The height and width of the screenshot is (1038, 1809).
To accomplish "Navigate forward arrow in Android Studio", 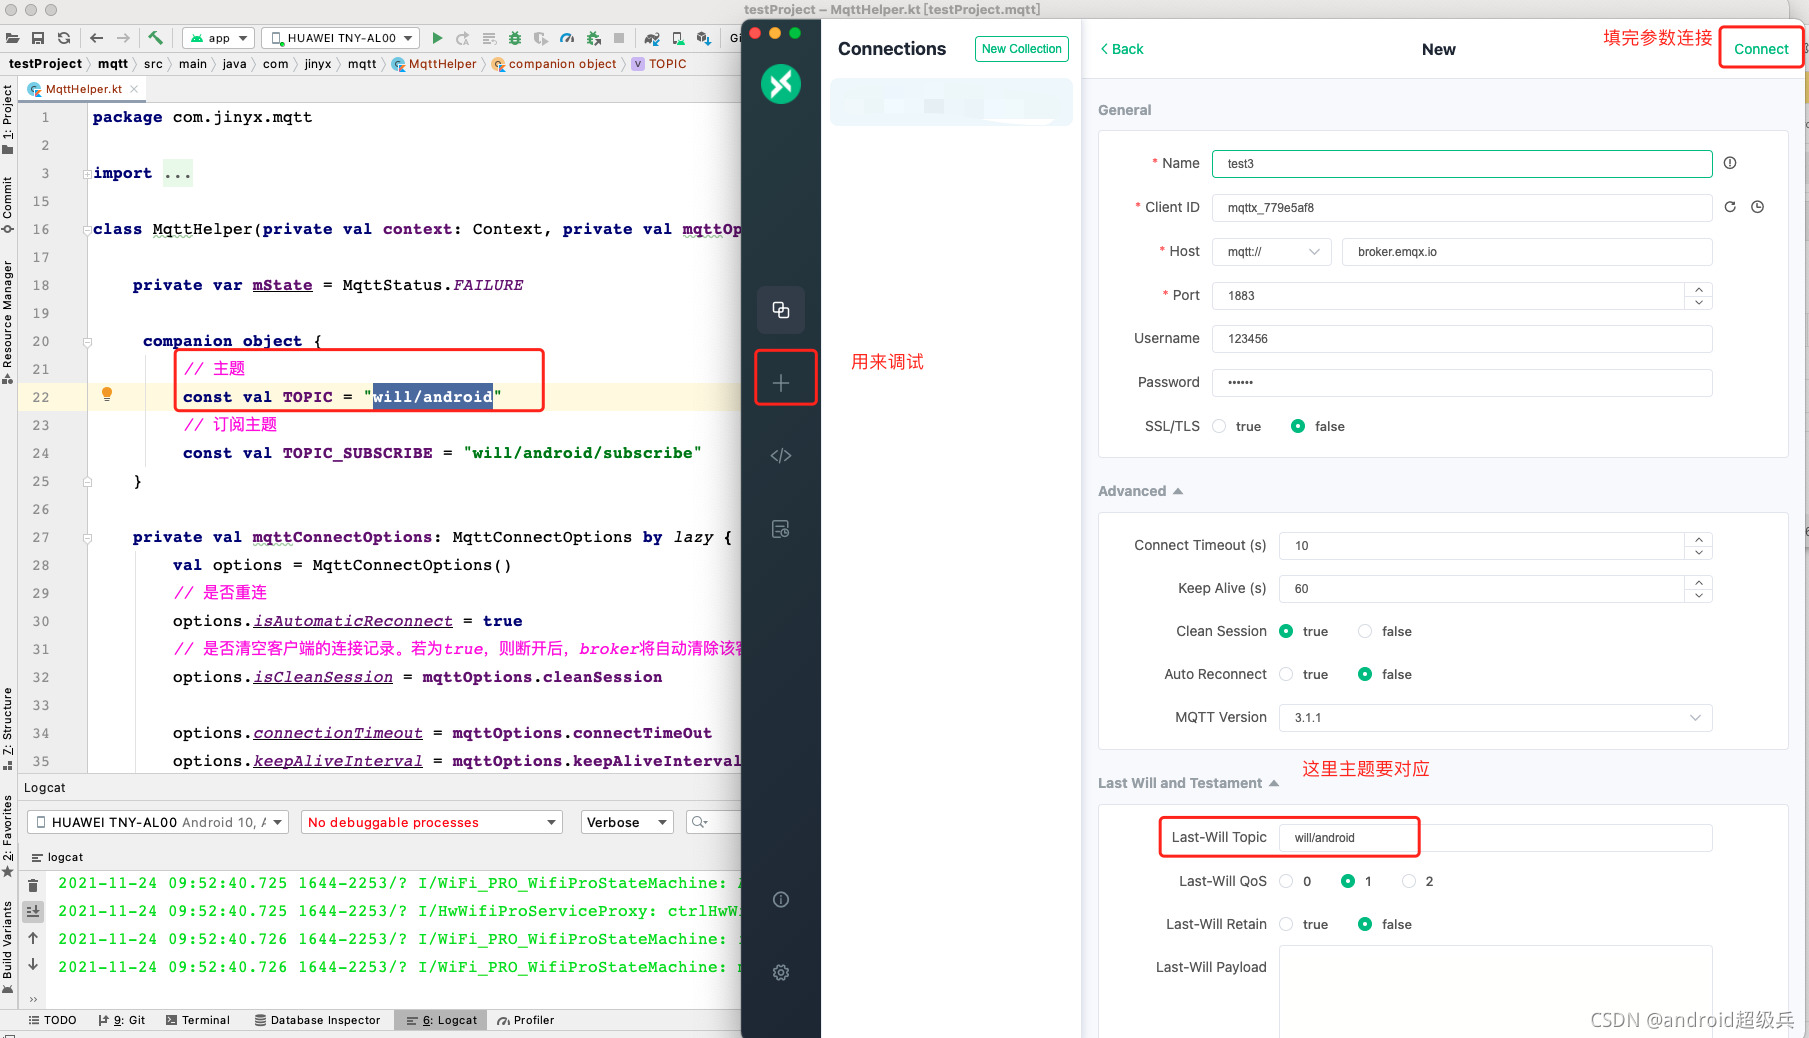I will [x=123, y=38].
